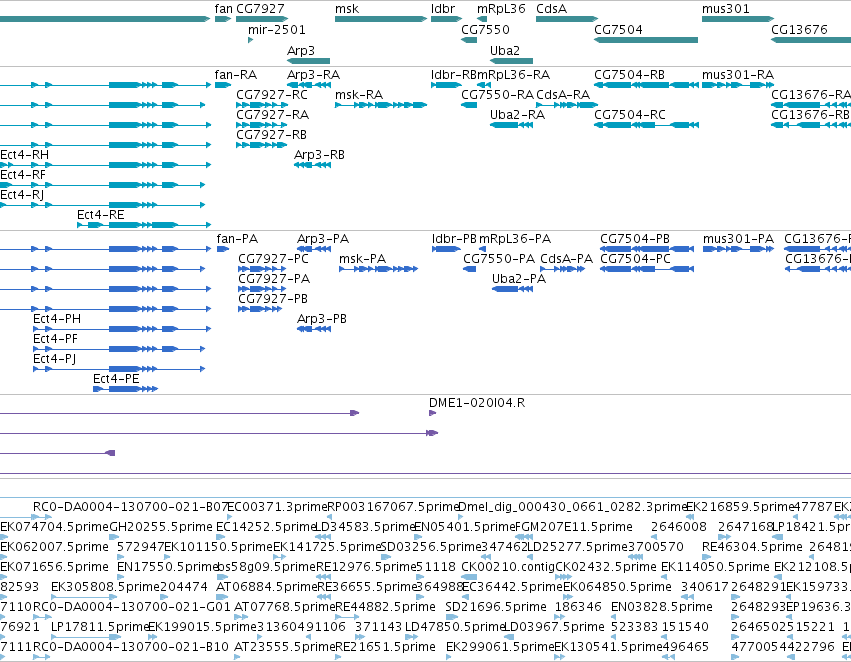This screenshot has width=851, height=662.
Task: Click the Ect4-PH protein label
Action: pos(57,319)
